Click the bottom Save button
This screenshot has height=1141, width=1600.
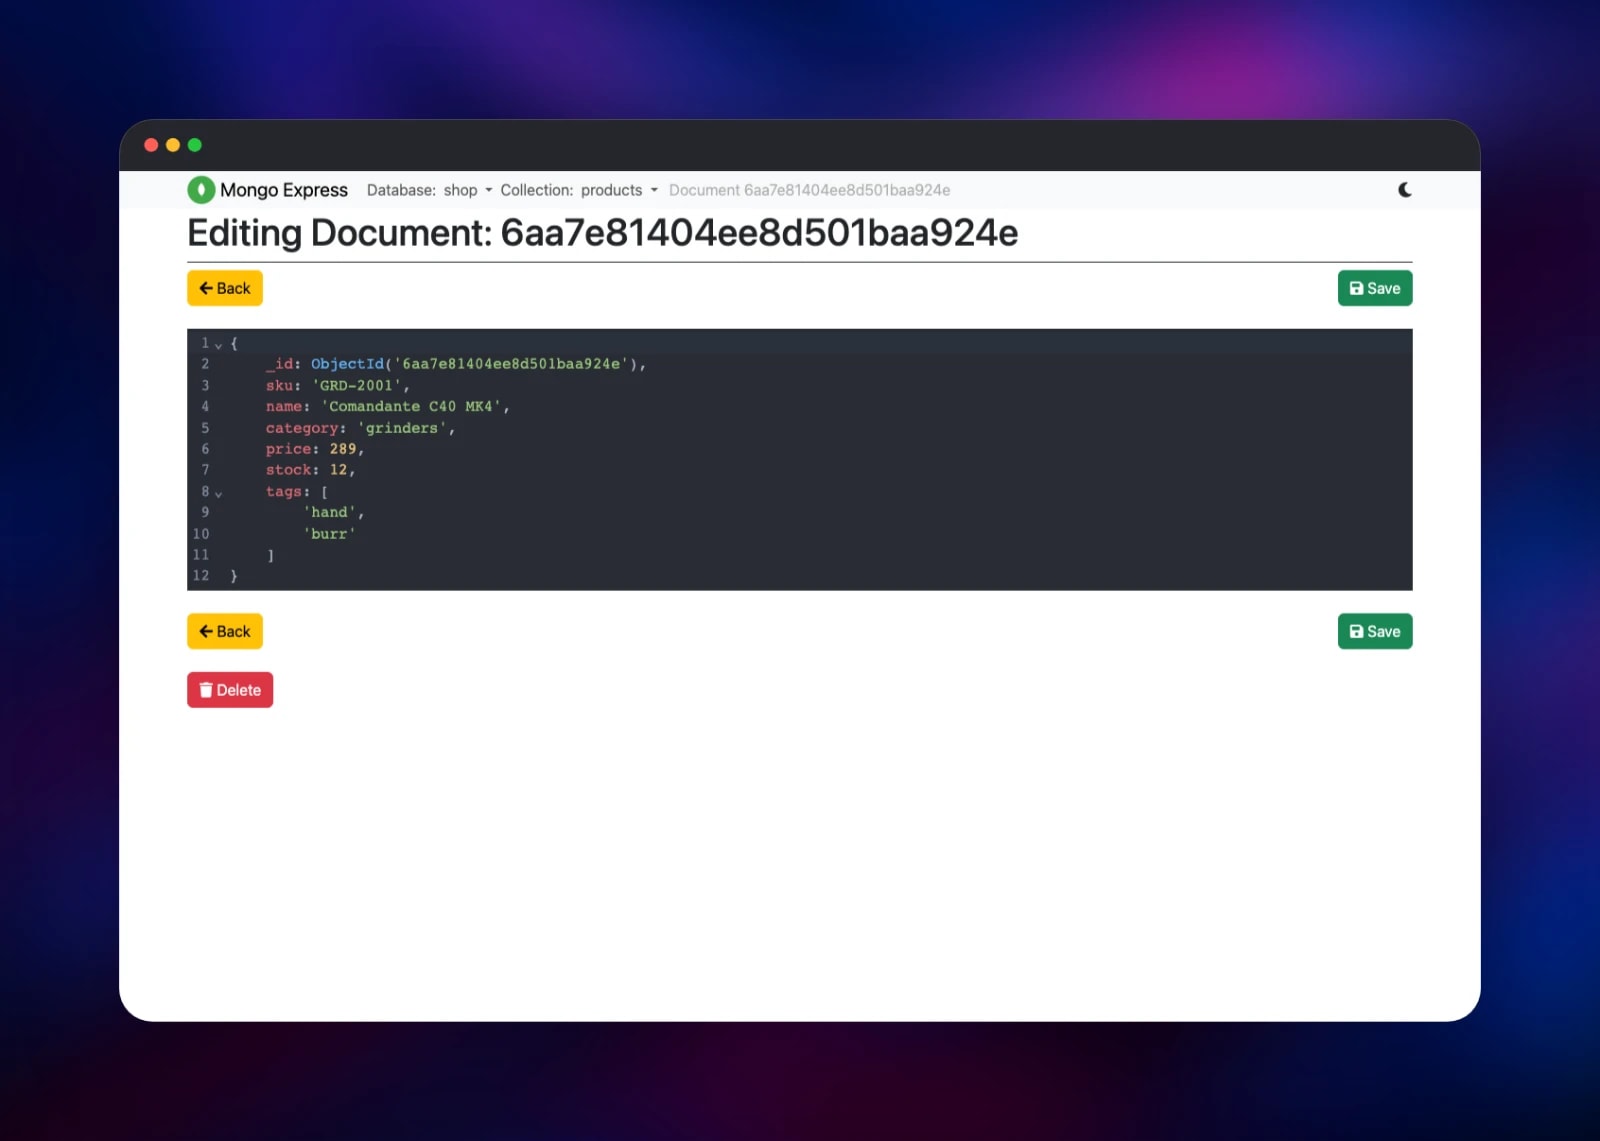click(x=1375, y=631)
